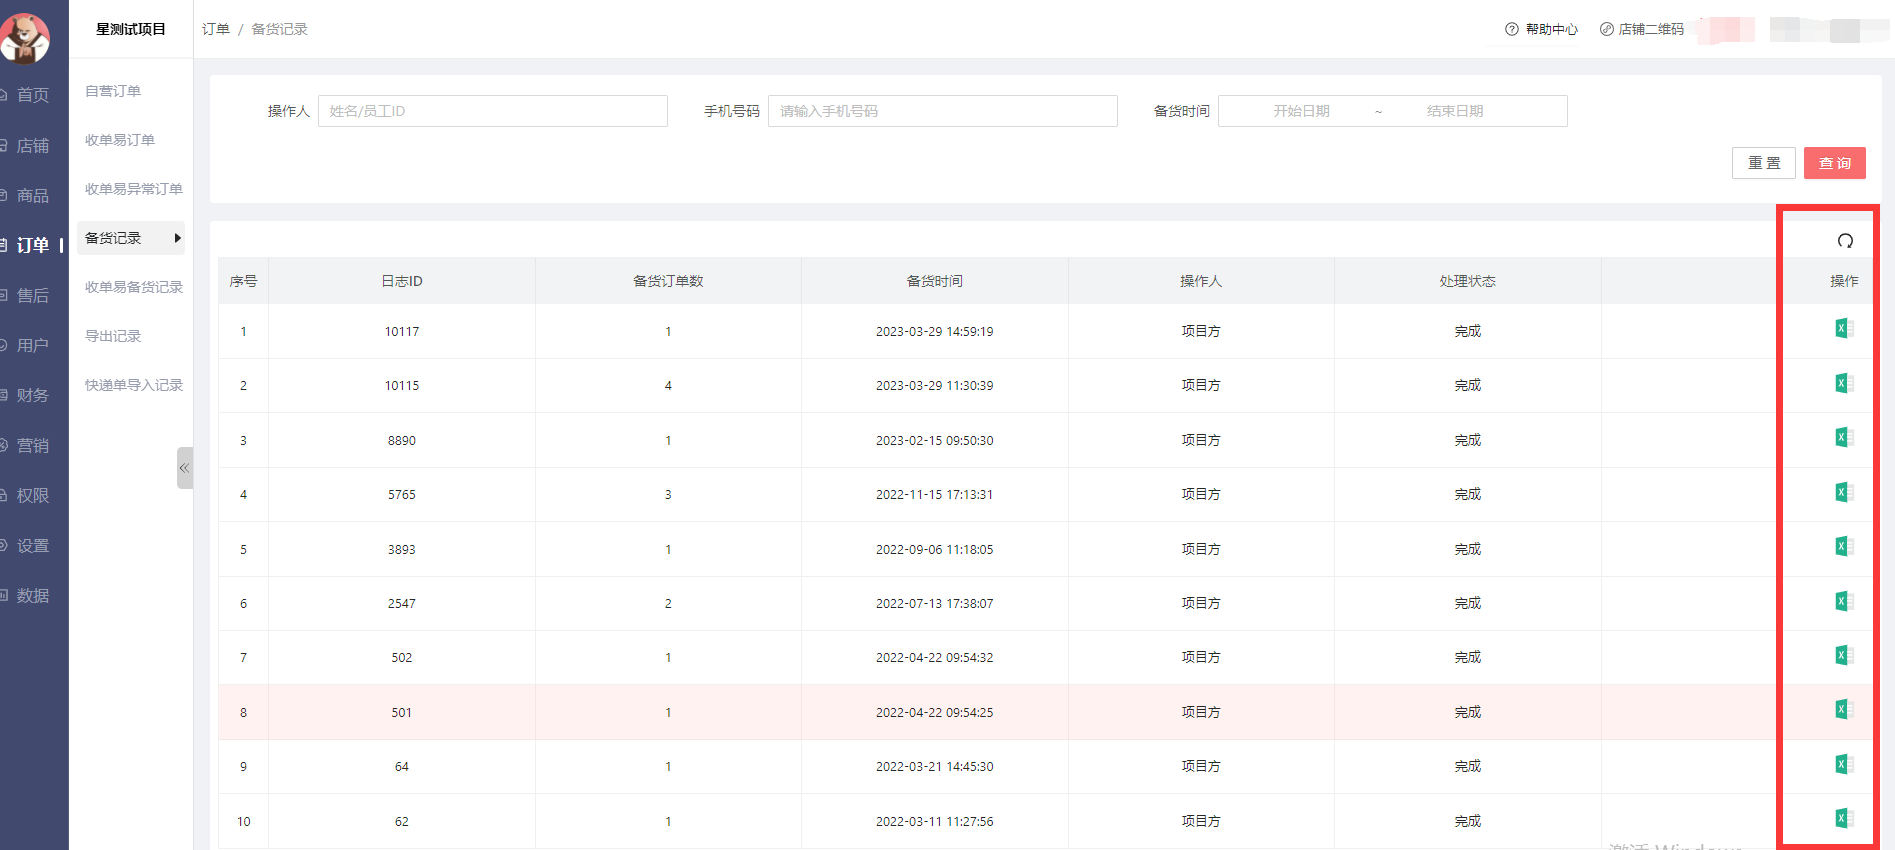Viewport: 1895px width, 850px height.
Task: Open the 帮助中心 help center
Action: click(x=1541, y=29)
